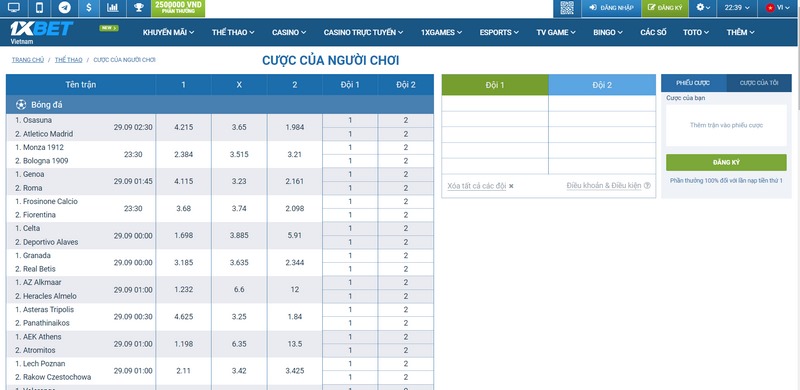Viewport: 800px width, 390px height.
Task: Click the green ĐĂNG KÝ betslip button
Action: (726, 162)
